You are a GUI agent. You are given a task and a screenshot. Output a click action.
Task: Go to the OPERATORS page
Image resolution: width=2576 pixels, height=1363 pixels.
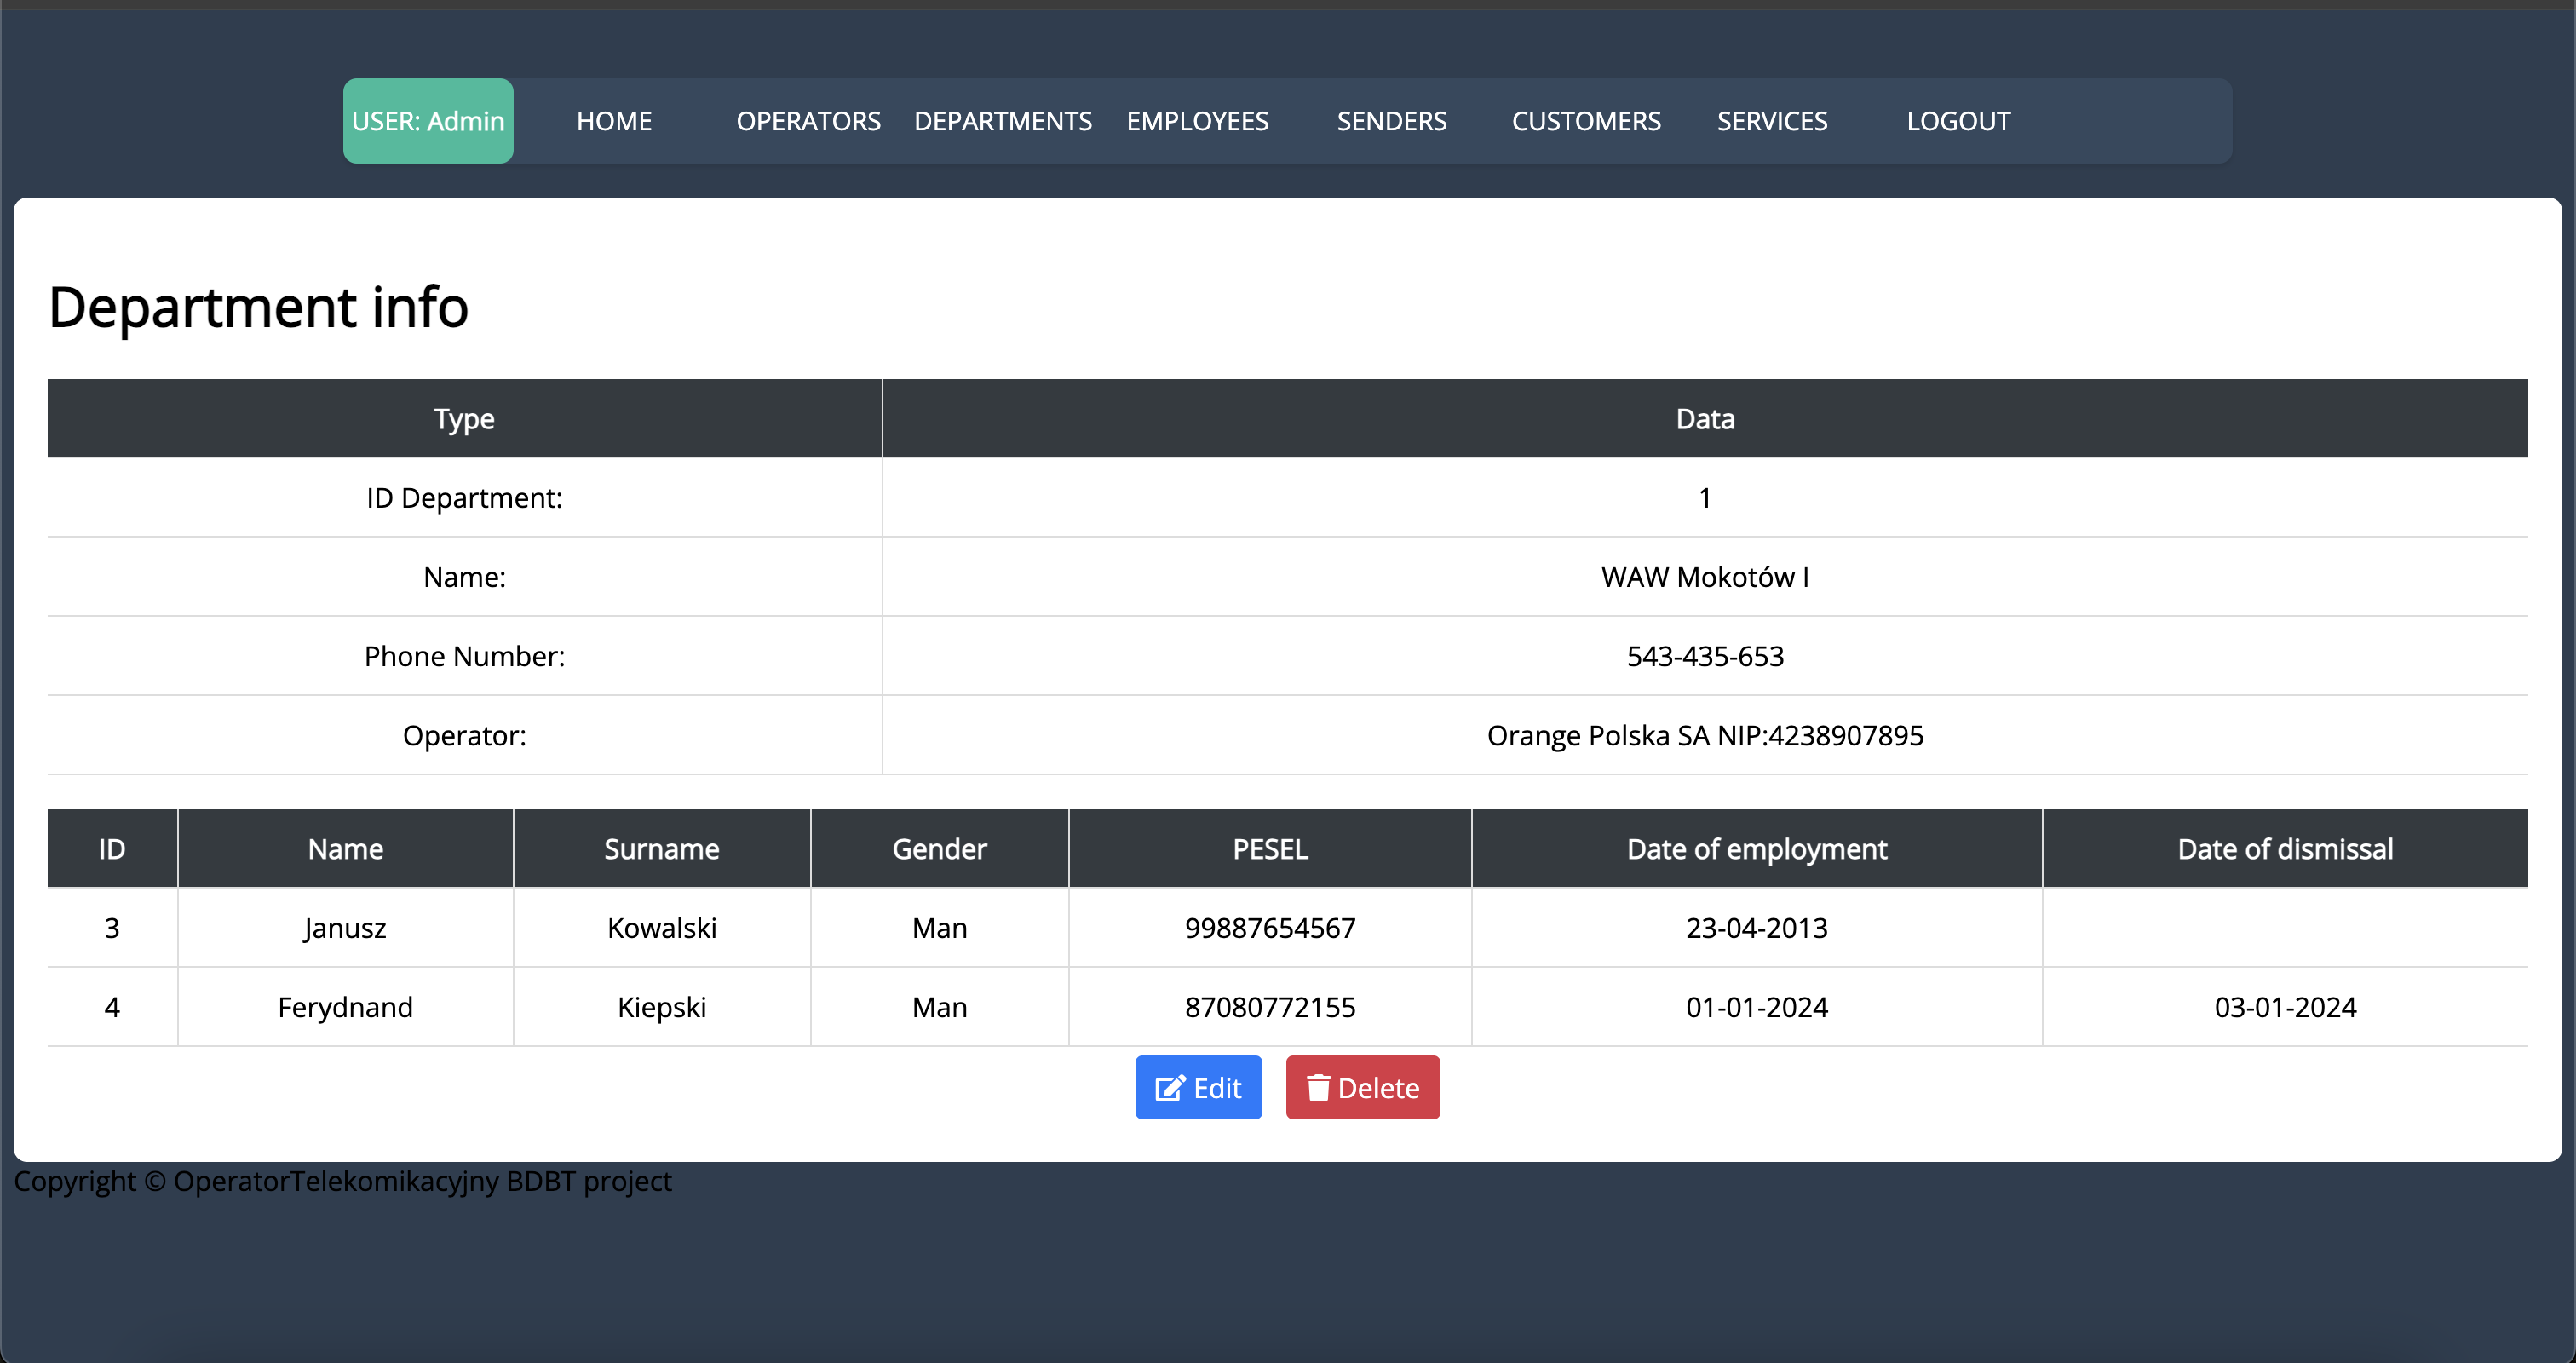[808, 121]
